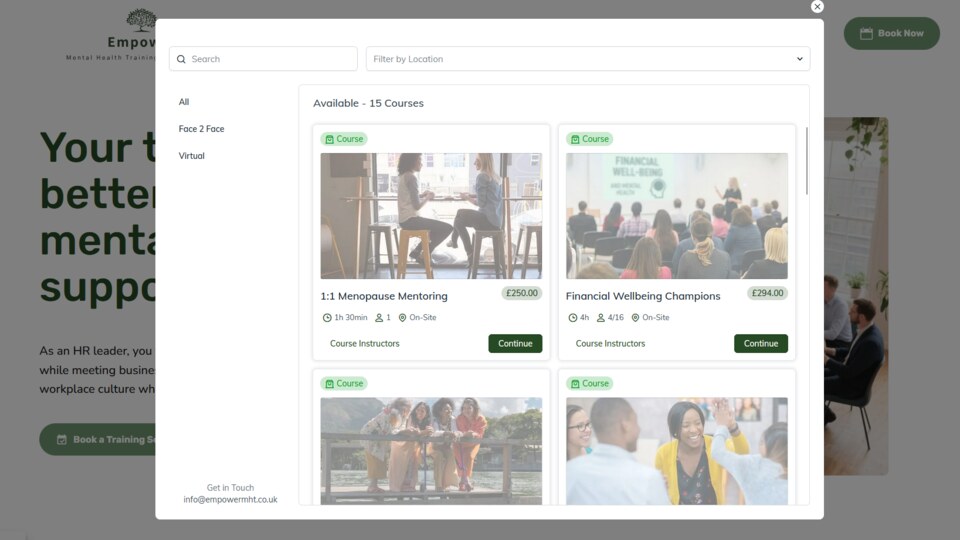Click the calendar icon in the Book Now button

click(866, 33)
